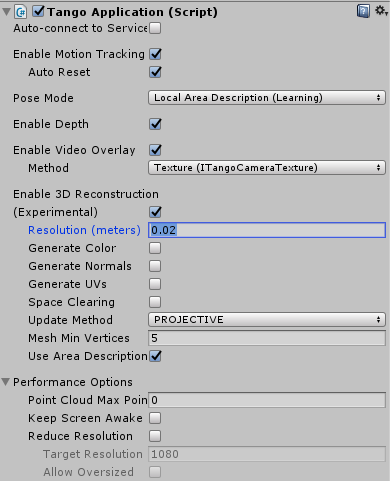Open the component help reference icon
Screen dimensions: 390x481
tap(363, 11)
